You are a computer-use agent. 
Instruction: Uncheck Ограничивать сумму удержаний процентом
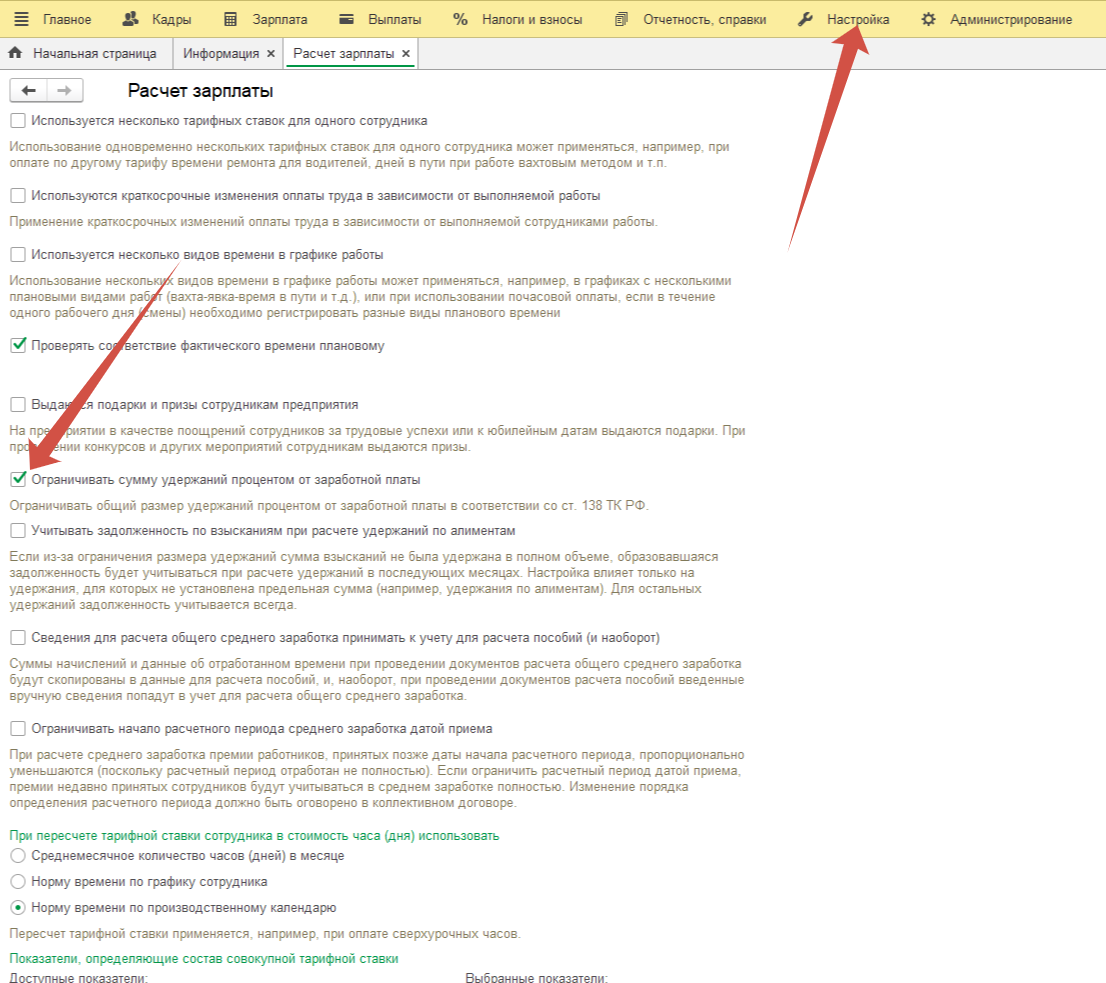pyautogui.click(x=18, y=479)
